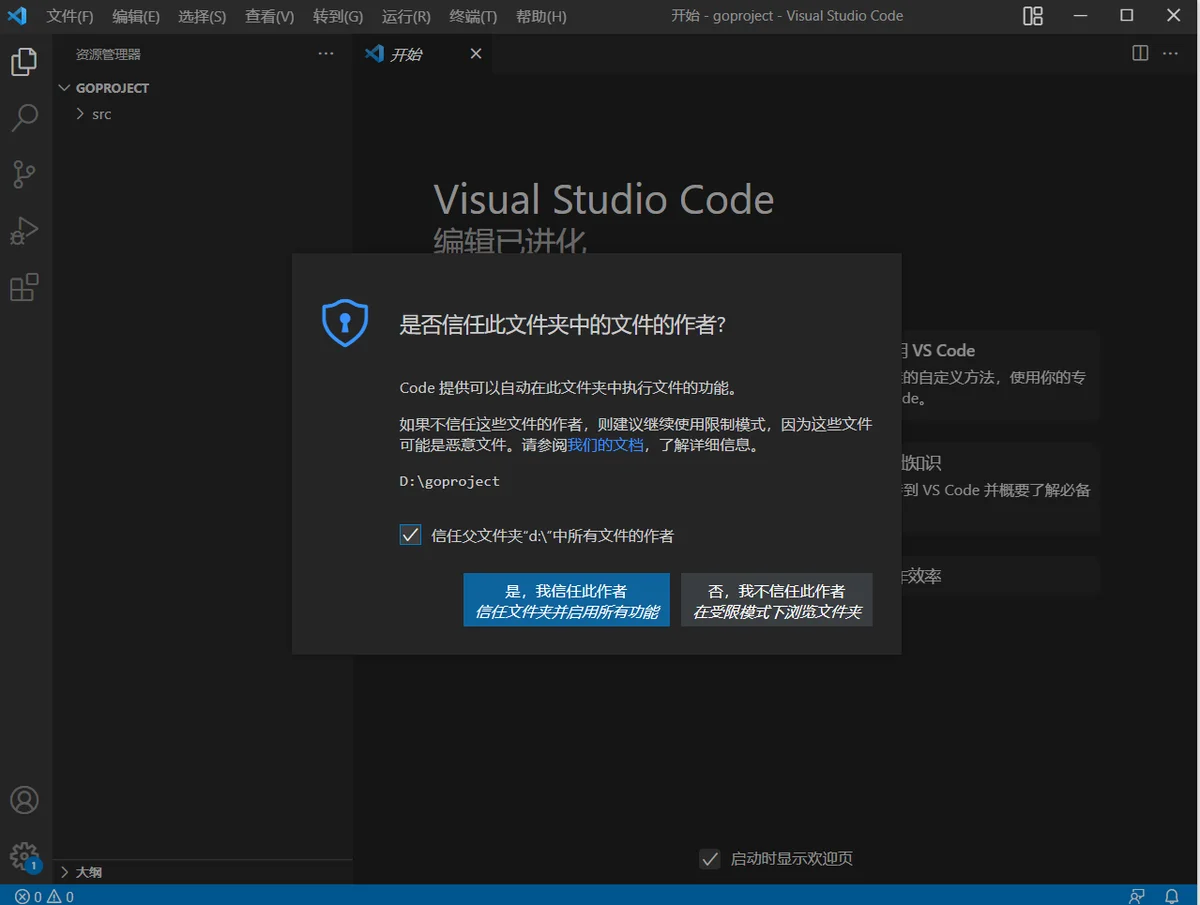
Task: Click the D:\goproject path text
Action: click(x=450, y=481)
